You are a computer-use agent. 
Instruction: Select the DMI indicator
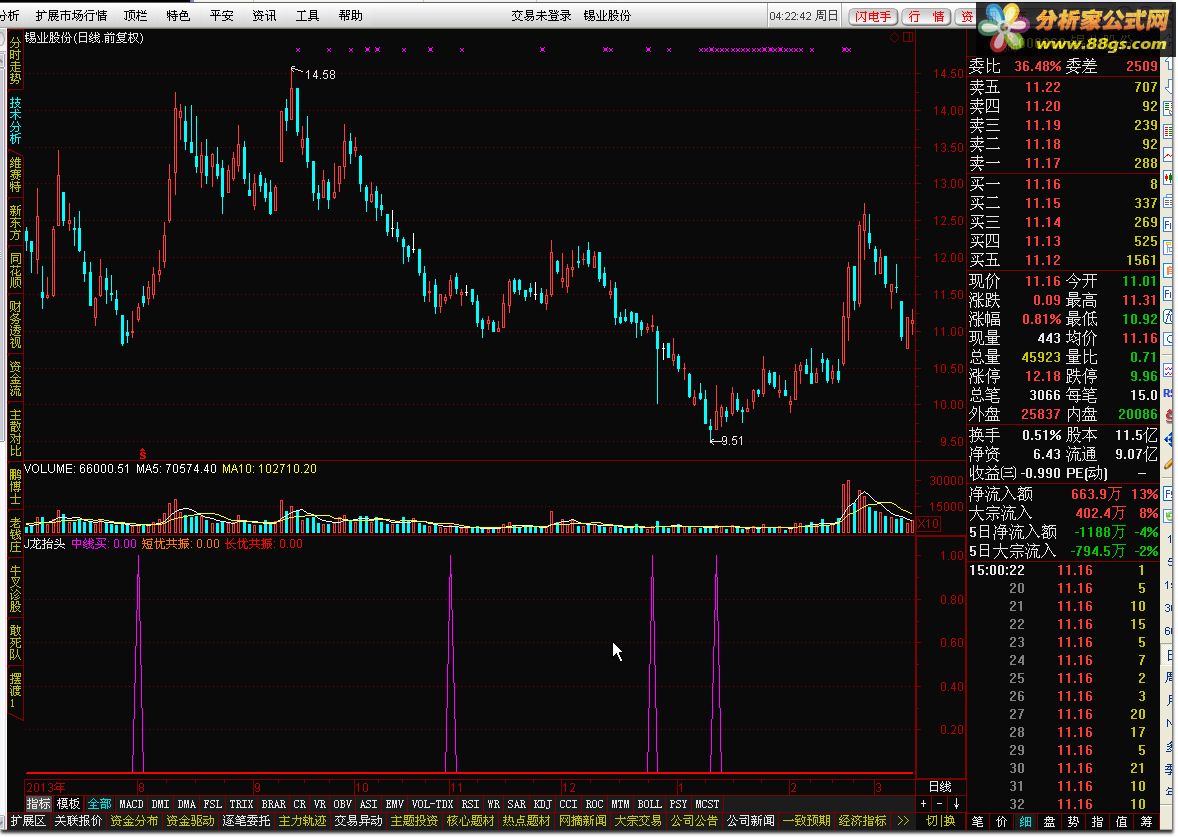pyautogui.click(x=161, y=804)
